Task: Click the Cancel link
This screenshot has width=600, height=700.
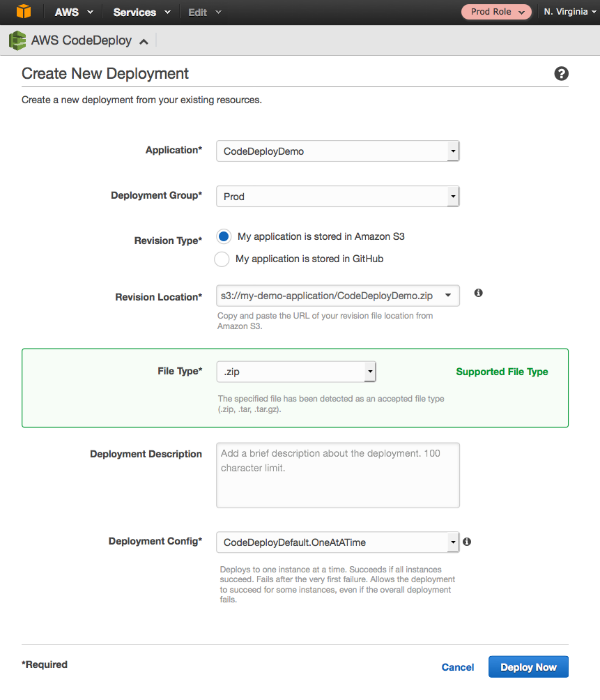Action: tap(458, 667)
